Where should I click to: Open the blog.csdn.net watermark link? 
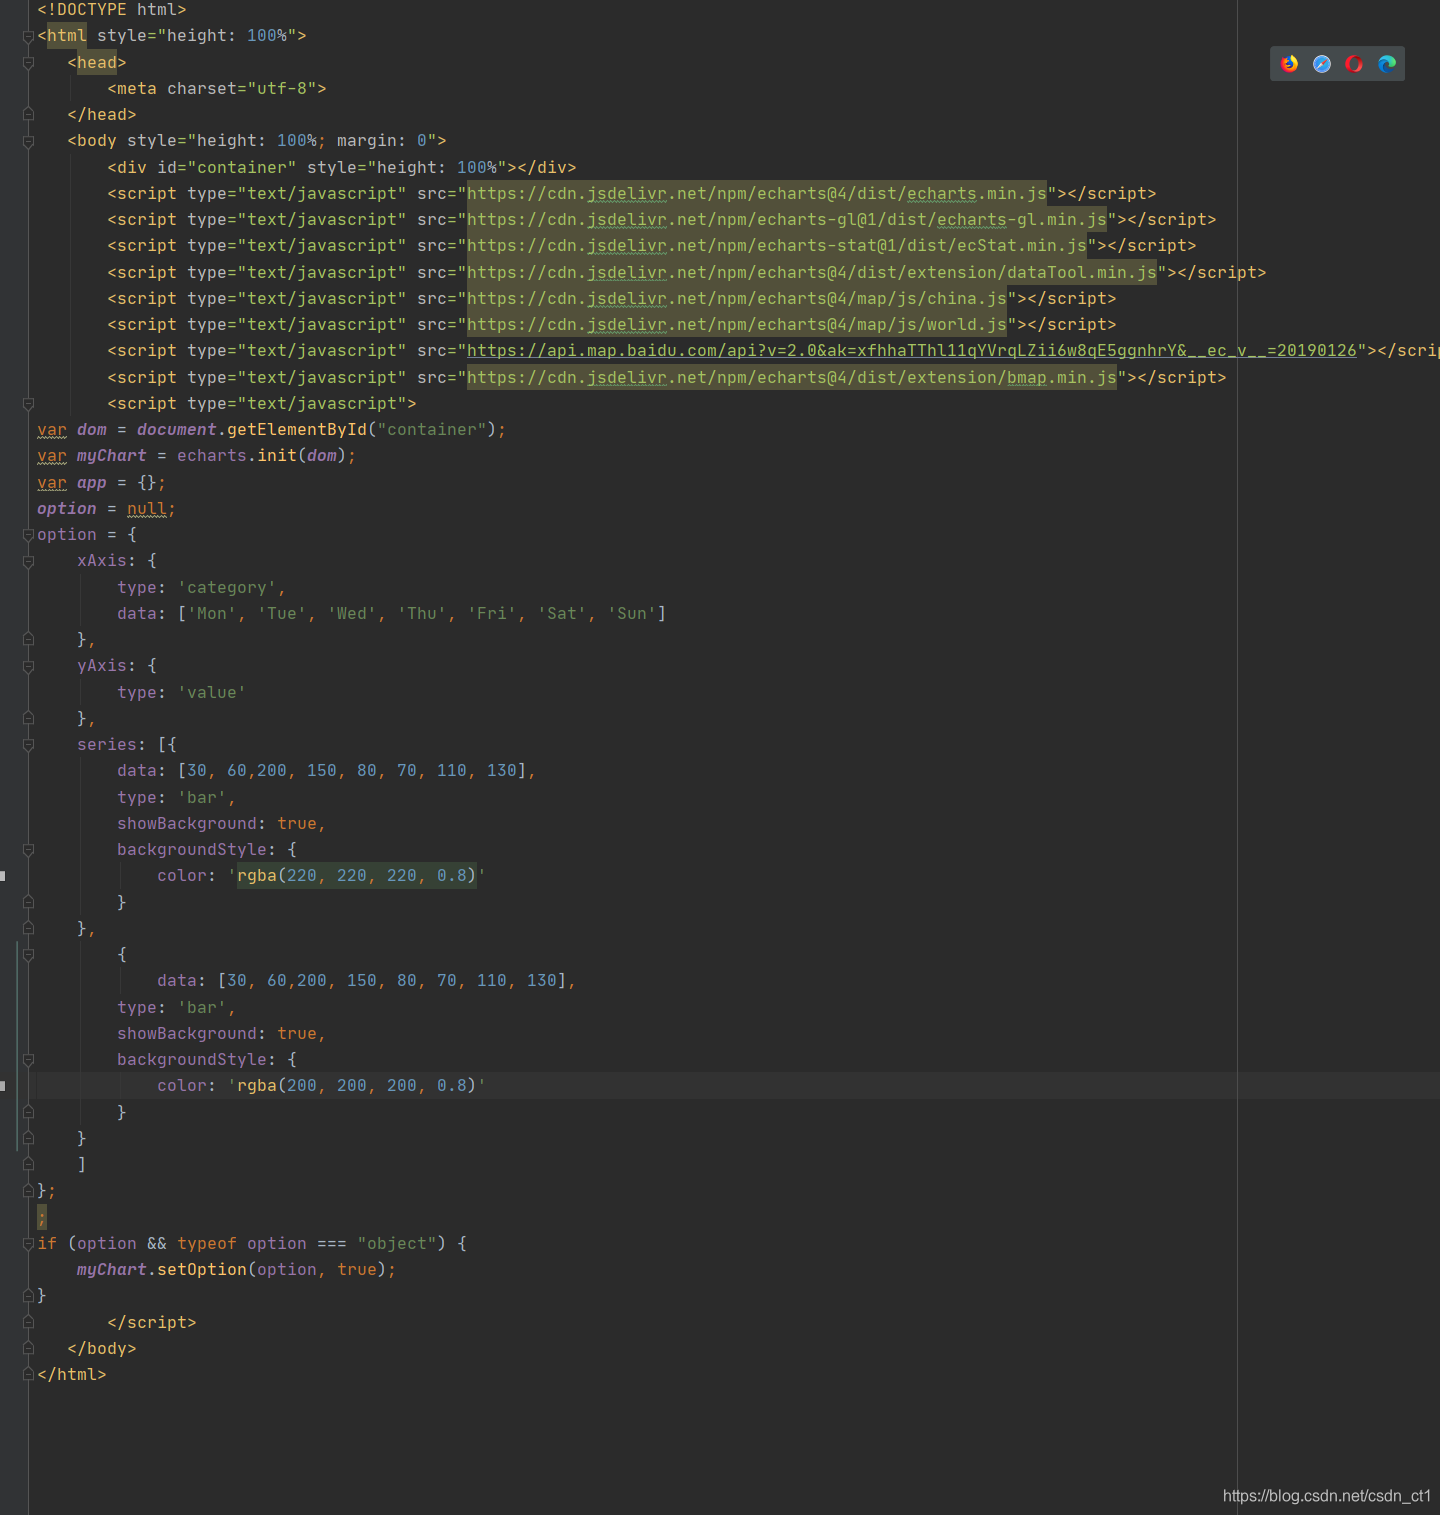(x=1327, y=1496)
